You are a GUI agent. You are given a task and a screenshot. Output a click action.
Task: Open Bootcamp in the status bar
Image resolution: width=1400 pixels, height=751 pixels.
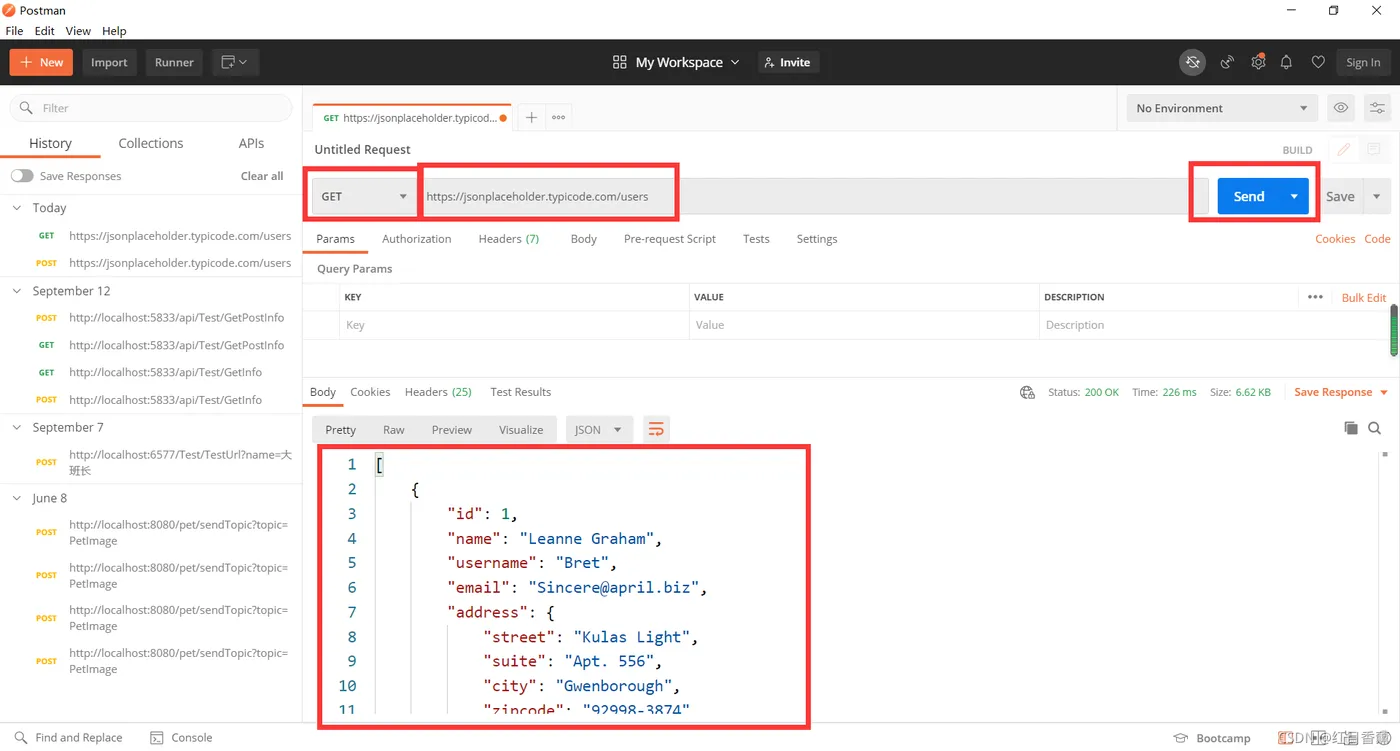[1212, 738]
